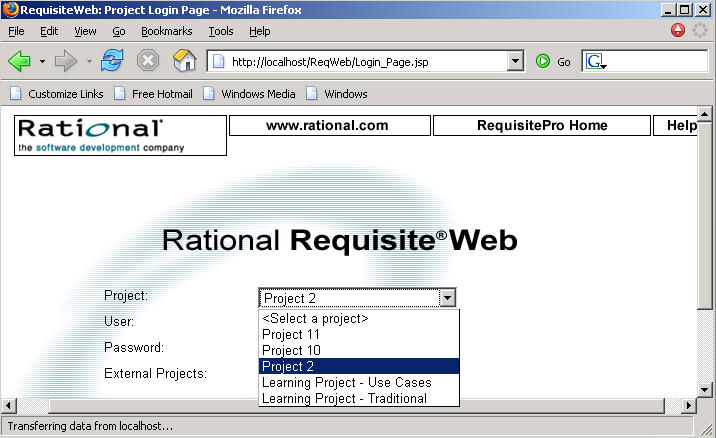Open the RequisitePro Home link
The height and width of the screenshot is (438, 716).
tap(541, 126)
